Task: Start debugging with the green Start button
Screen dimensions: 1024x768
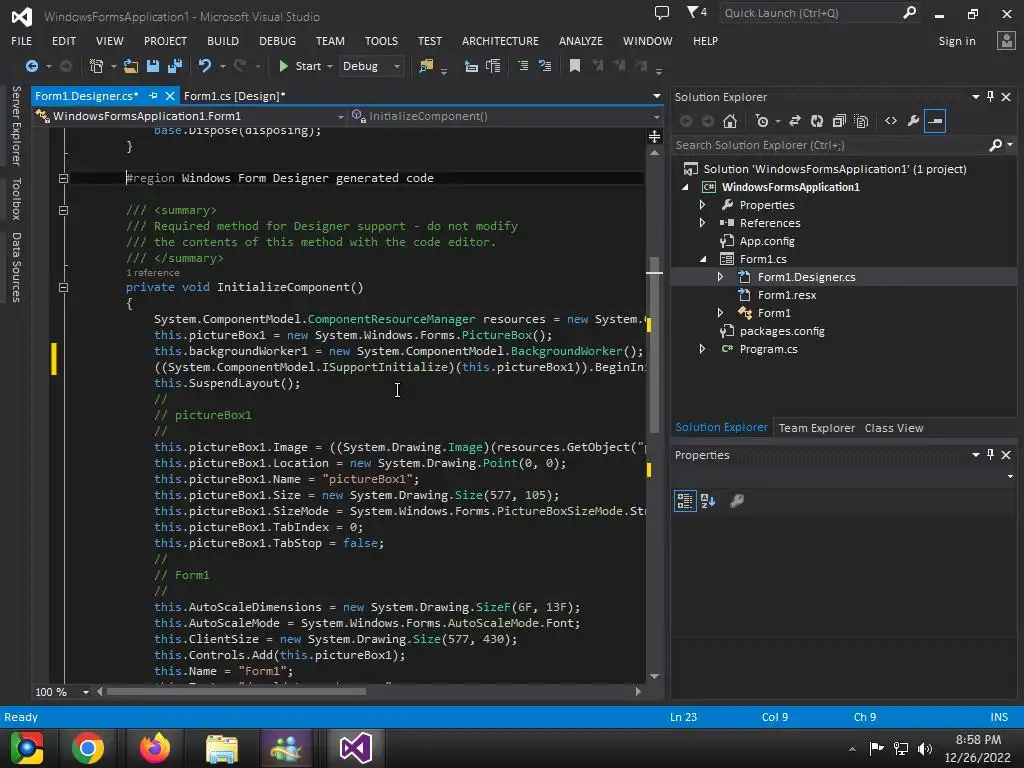Action: click(300, 66)
